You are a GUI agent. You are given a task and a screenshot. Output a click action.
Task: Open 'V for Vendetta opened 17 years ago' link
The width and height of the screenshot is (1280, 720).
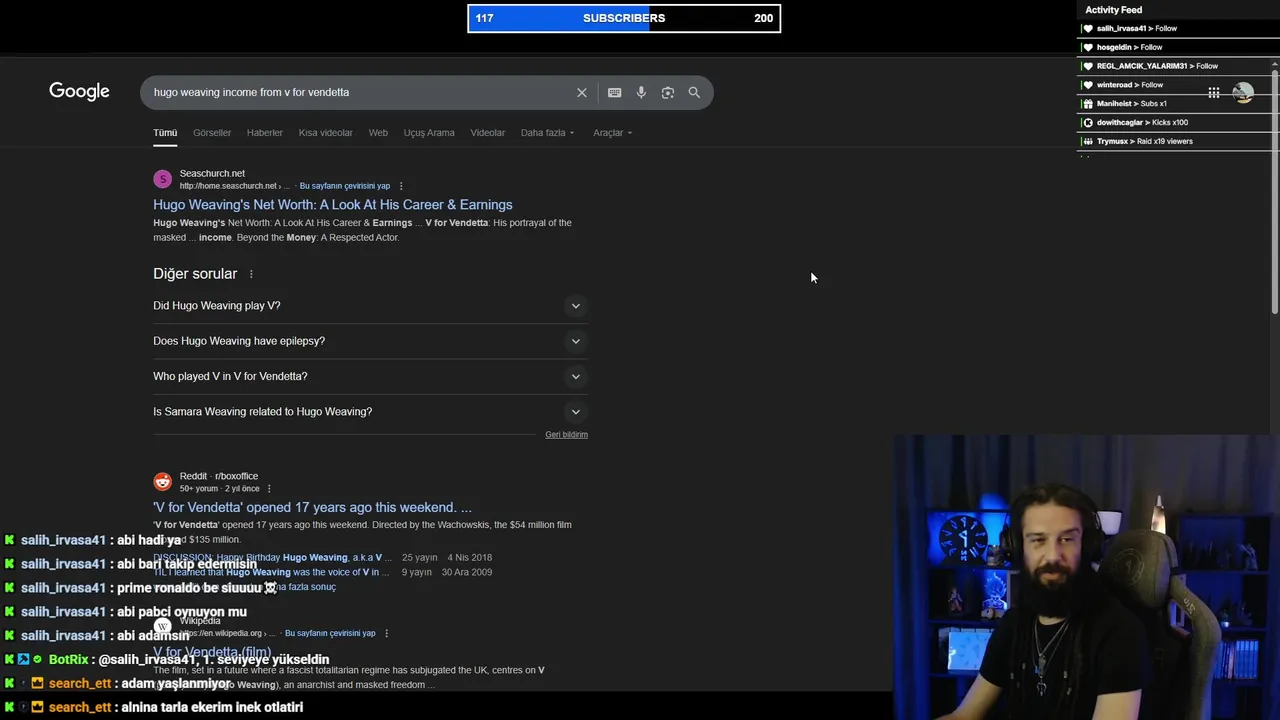(x=312, y=508)
